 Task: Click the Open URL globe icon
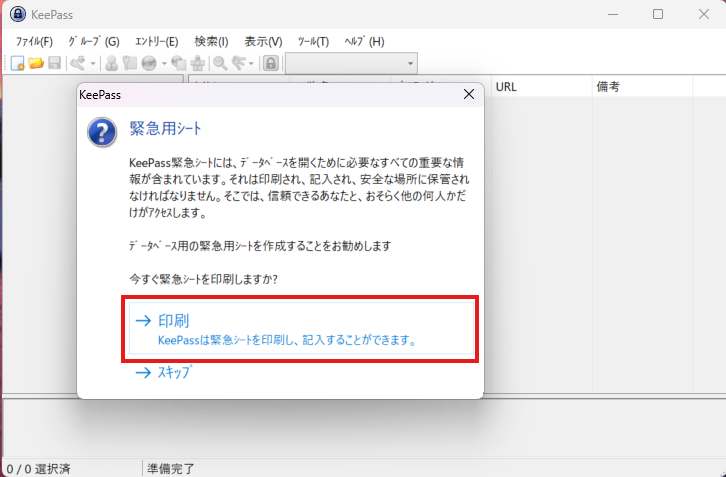pyautogui.click(x=149, y=63)
